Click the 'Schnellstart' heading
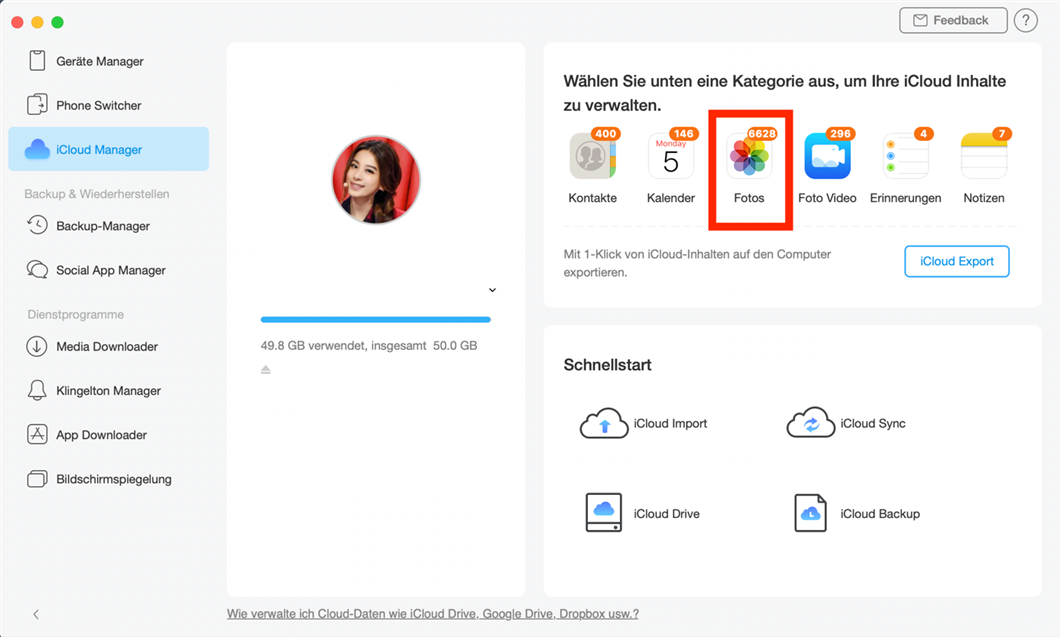This screenshot has height=637, width=1060. coord(607,365)
